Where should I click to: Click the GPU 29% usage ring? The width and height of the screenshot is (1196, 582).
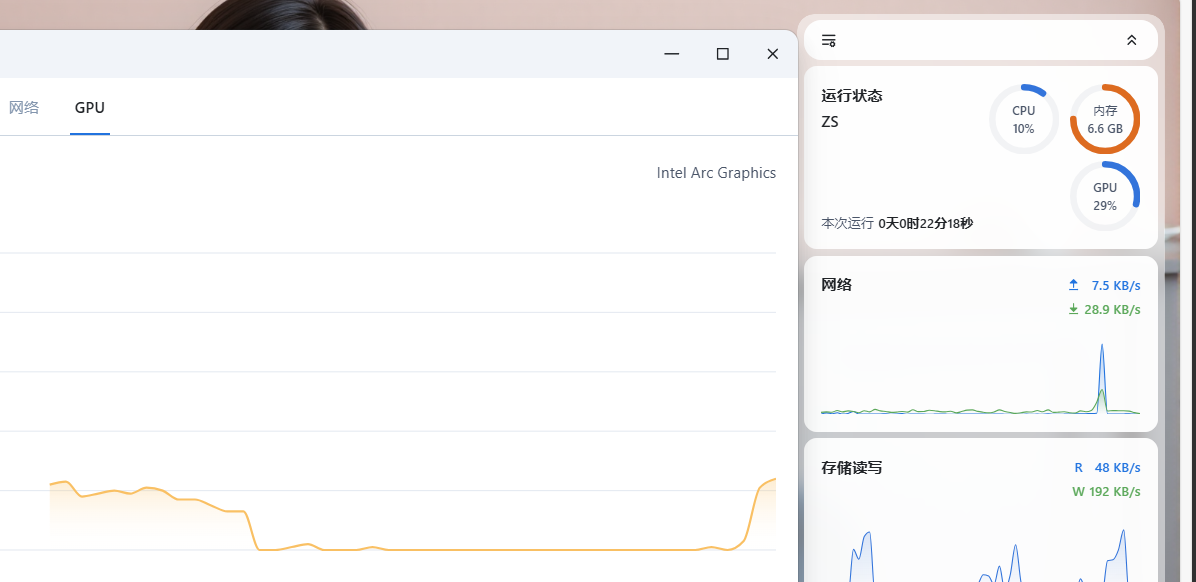pos(1104,196)
